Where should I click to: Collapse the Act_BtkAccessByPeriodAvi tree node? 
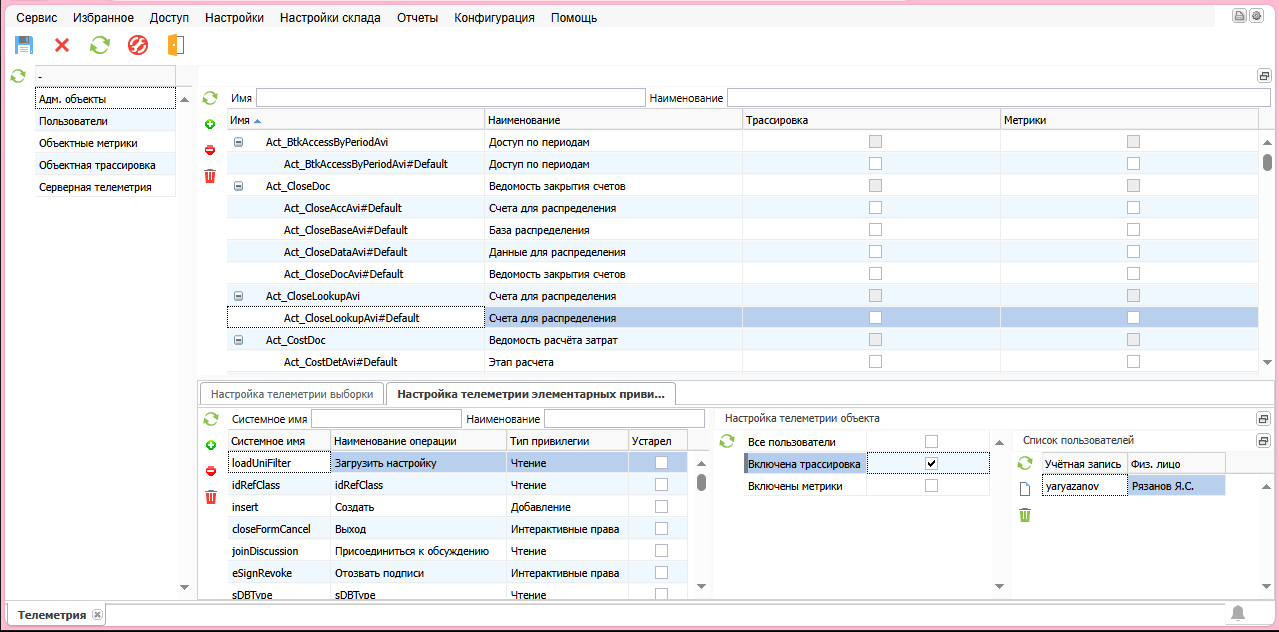coord(239,142)
